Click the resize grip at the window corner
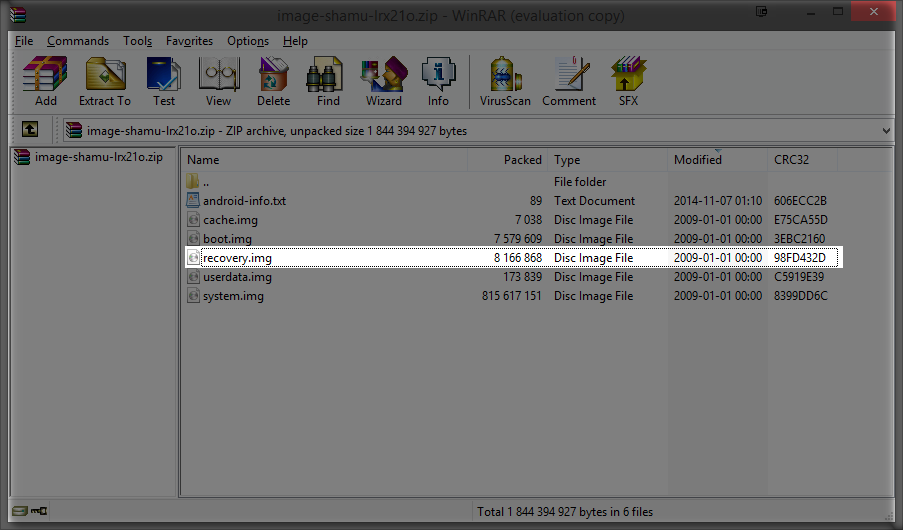Screen dimensions: 903x530 point(889,516)
